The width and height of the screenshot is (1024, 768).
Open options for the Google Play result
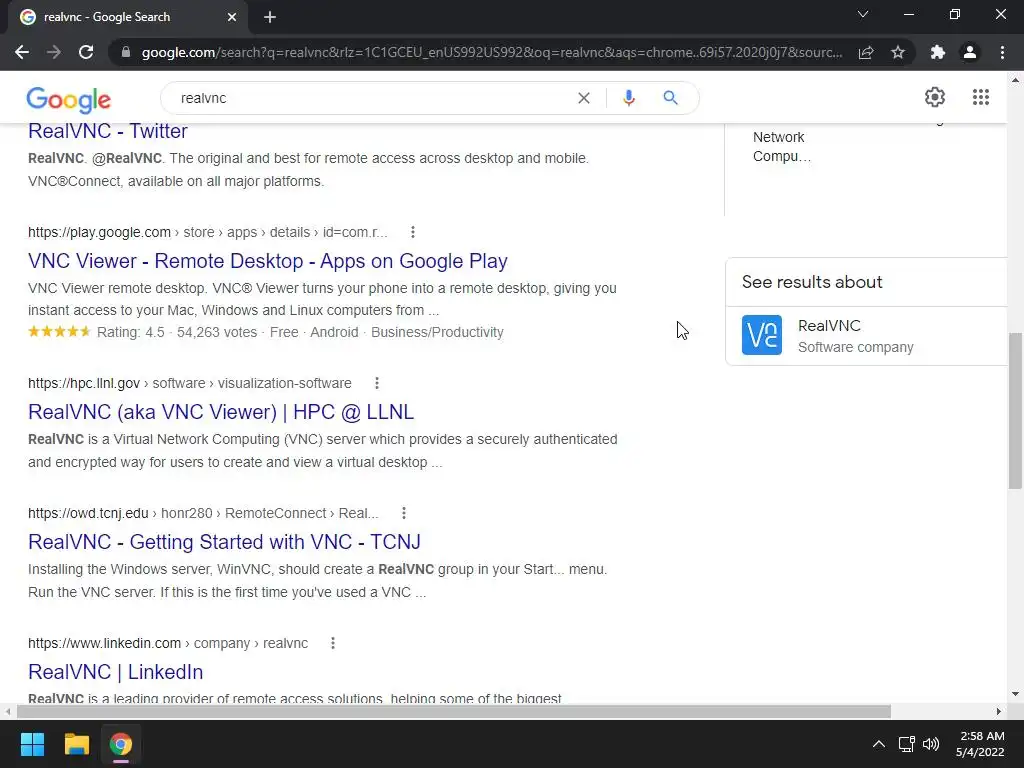point(413,232)
